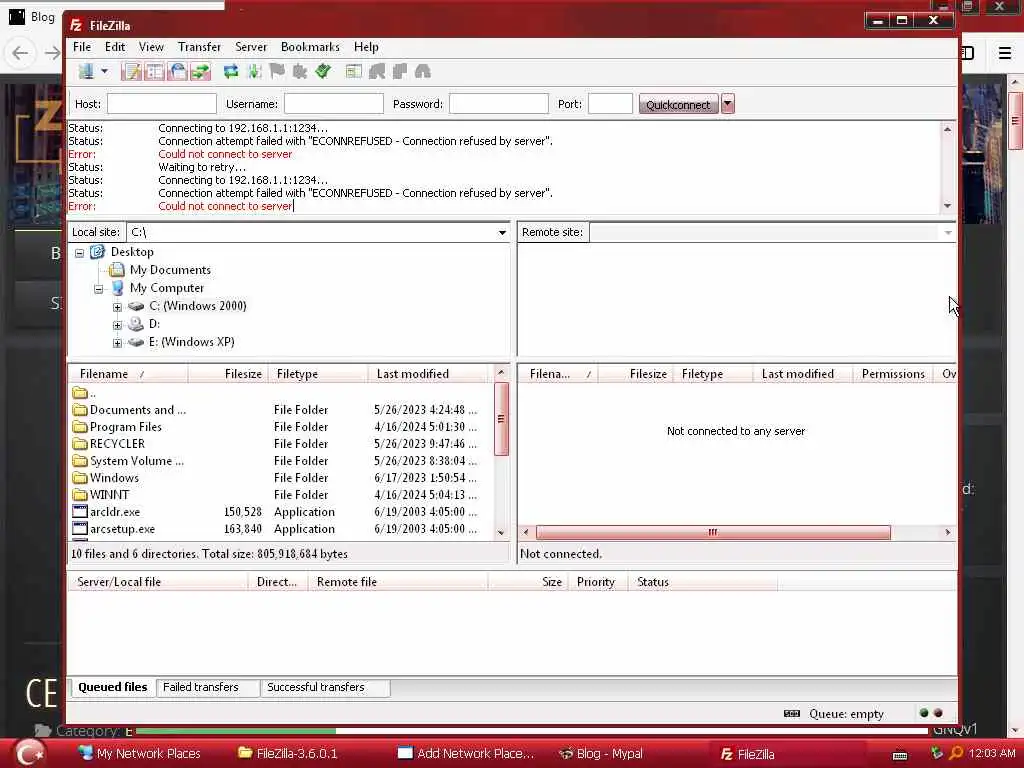This screenshot has width=1024, height=768.
Task: Open the View menu
Action: 151,47
